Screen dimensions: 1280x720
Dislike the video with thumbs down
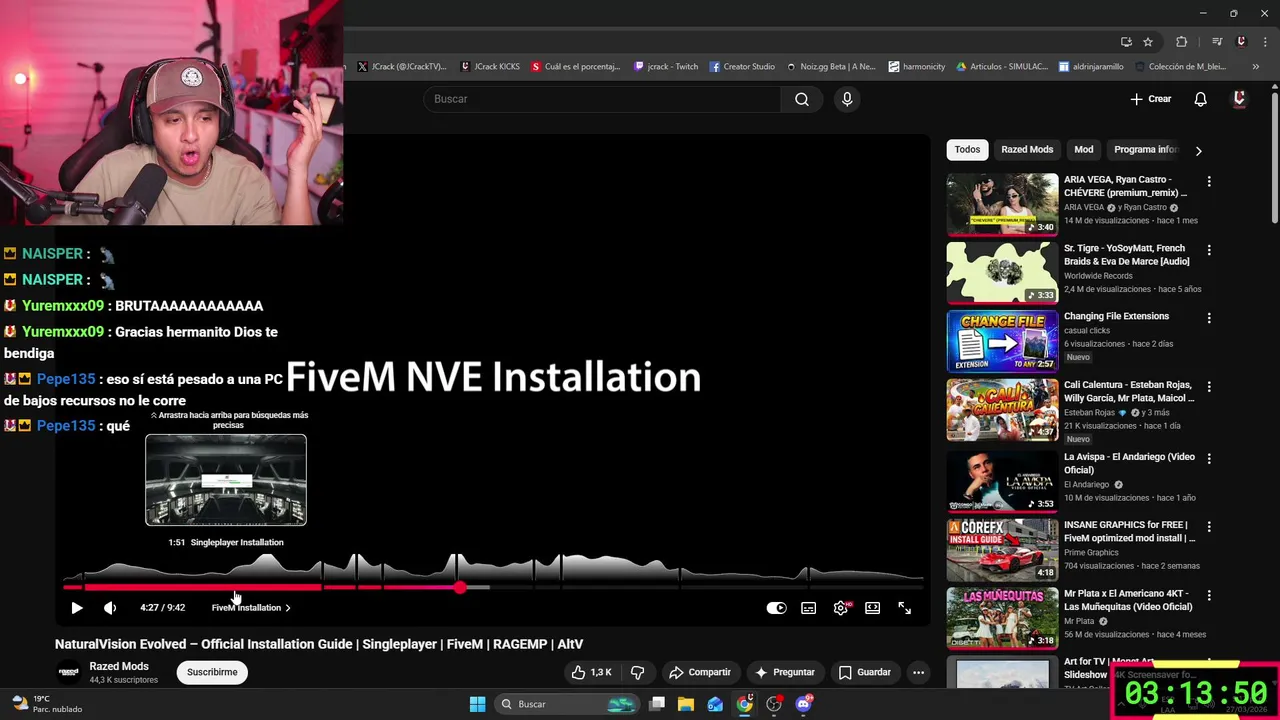[637, 672]
